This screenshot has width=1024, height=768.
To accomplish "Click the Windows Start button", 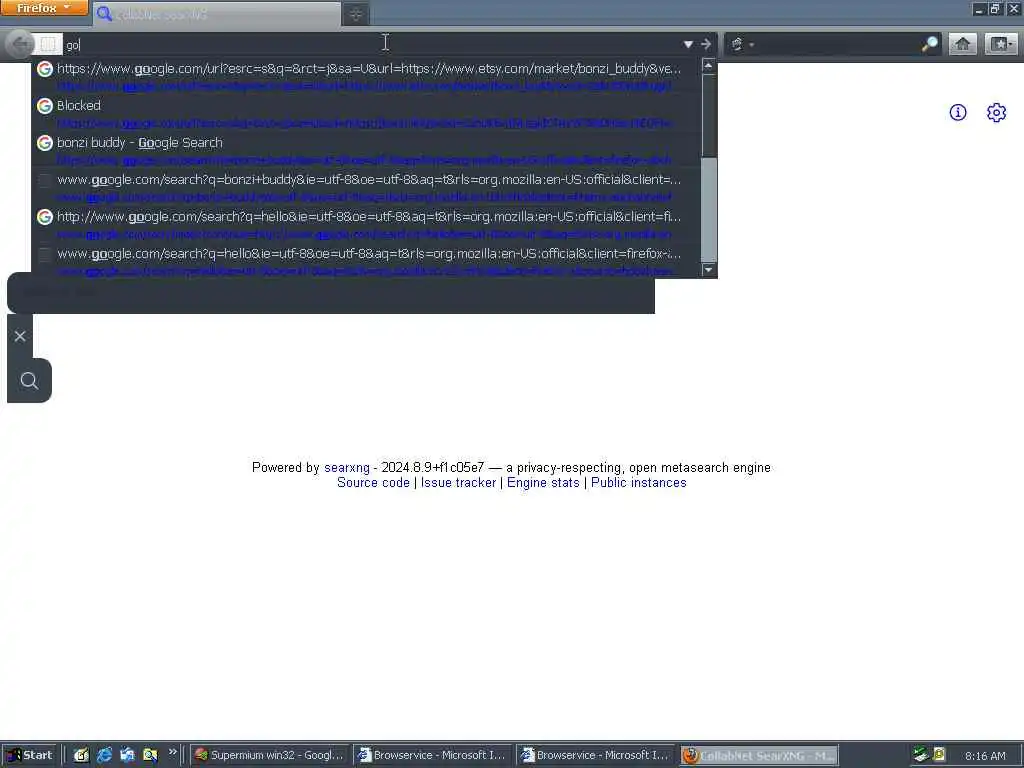I will [x=30, y=756].
